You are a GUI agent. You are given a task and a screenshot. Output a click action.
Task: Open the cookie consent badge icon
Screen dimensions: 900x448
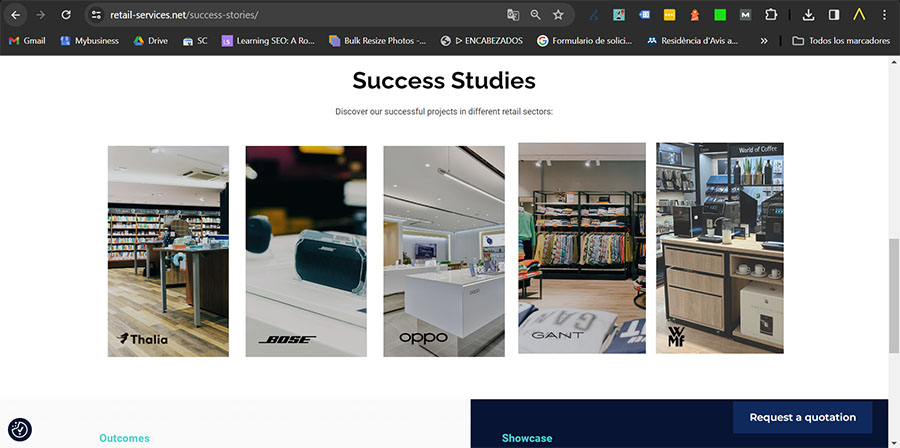(20, 429)
